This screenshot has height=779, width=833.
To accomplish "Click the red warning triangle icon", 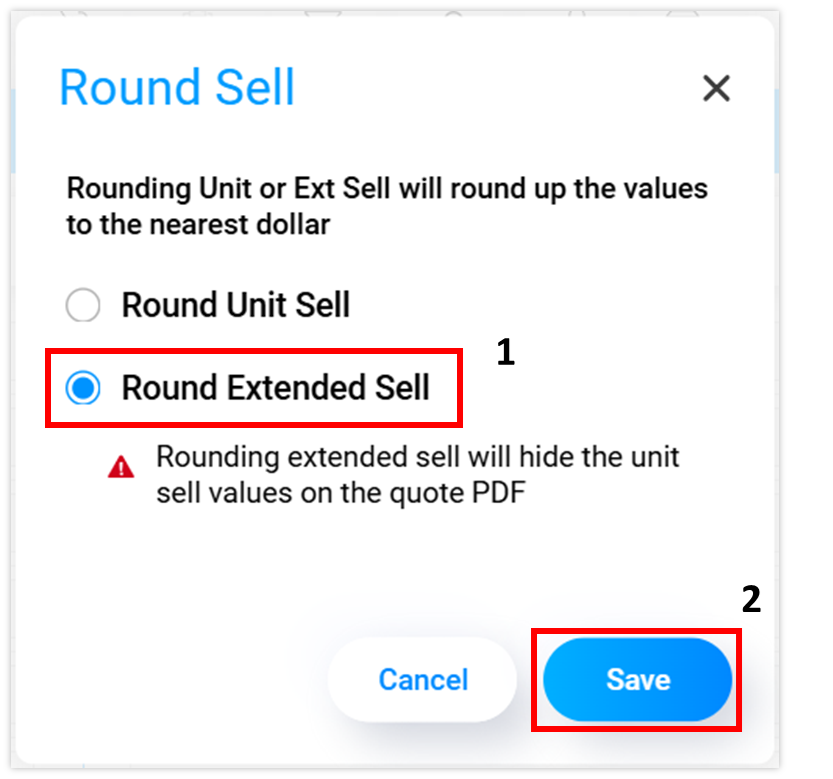I will [x=121, y=465].
